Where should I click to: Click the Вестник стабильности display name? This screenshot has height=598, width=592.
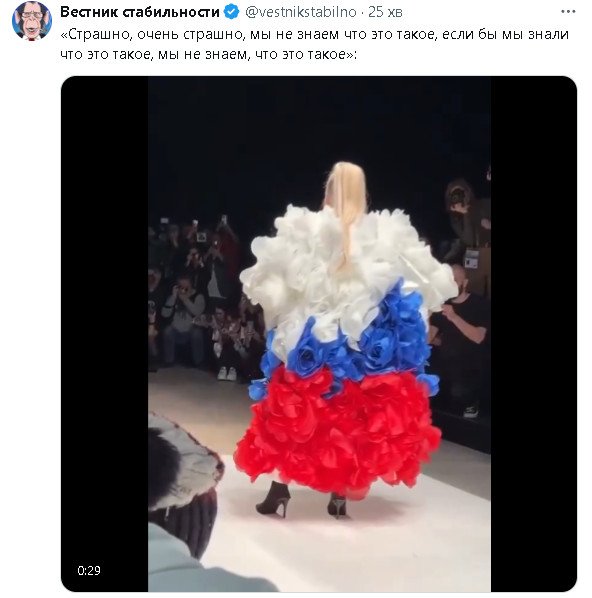[140, 12]
